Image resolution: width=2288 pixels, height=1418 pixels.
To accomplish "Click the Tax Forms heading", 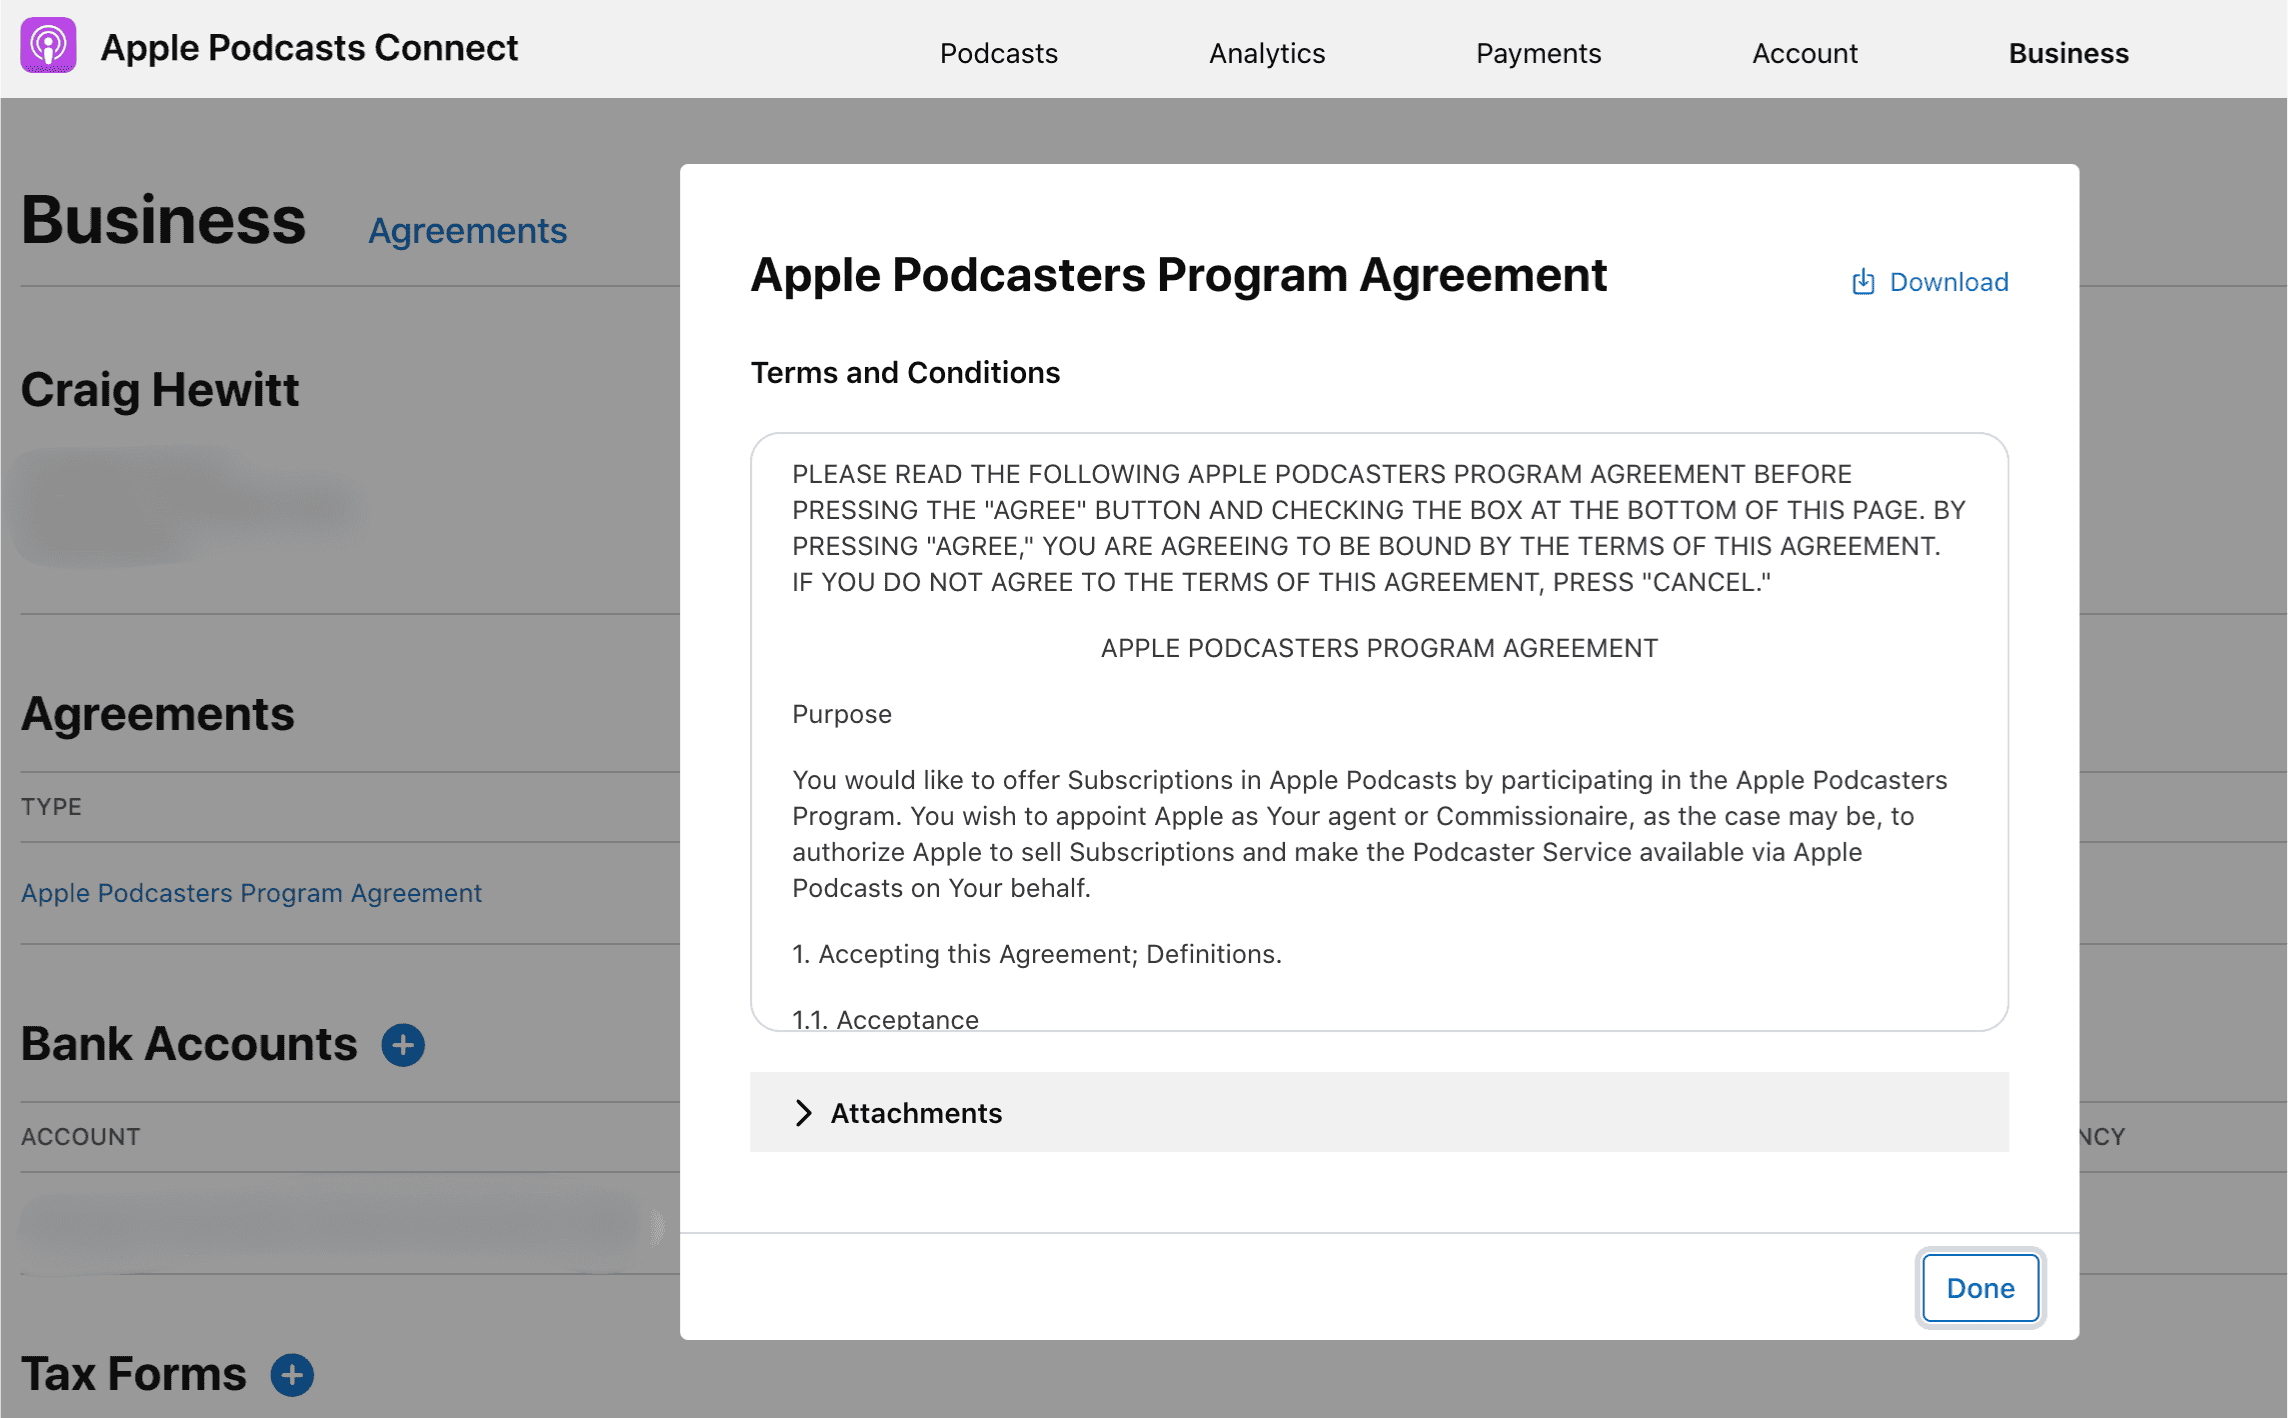I will coord(134,1374).
